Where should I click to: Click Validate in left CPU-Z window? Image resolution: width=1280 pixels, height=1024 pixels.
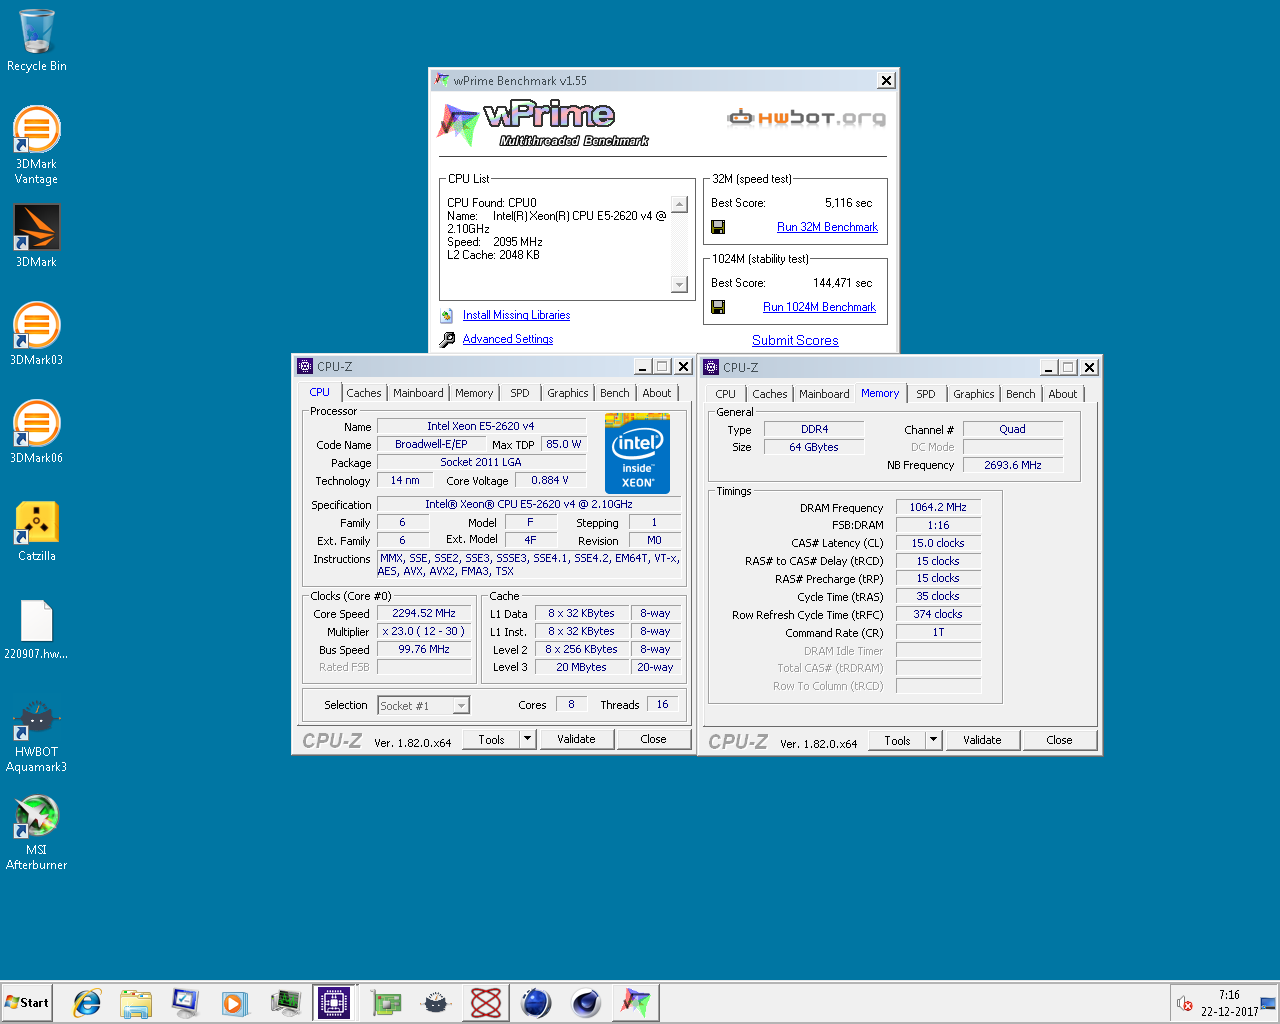(576, 739)
